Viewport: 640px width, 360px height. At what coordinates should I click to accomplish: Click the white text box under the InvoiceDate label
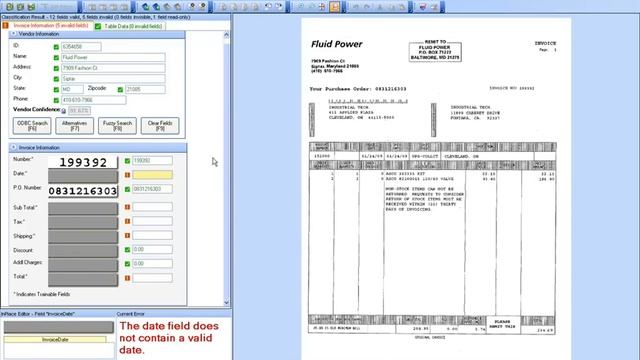59,351
